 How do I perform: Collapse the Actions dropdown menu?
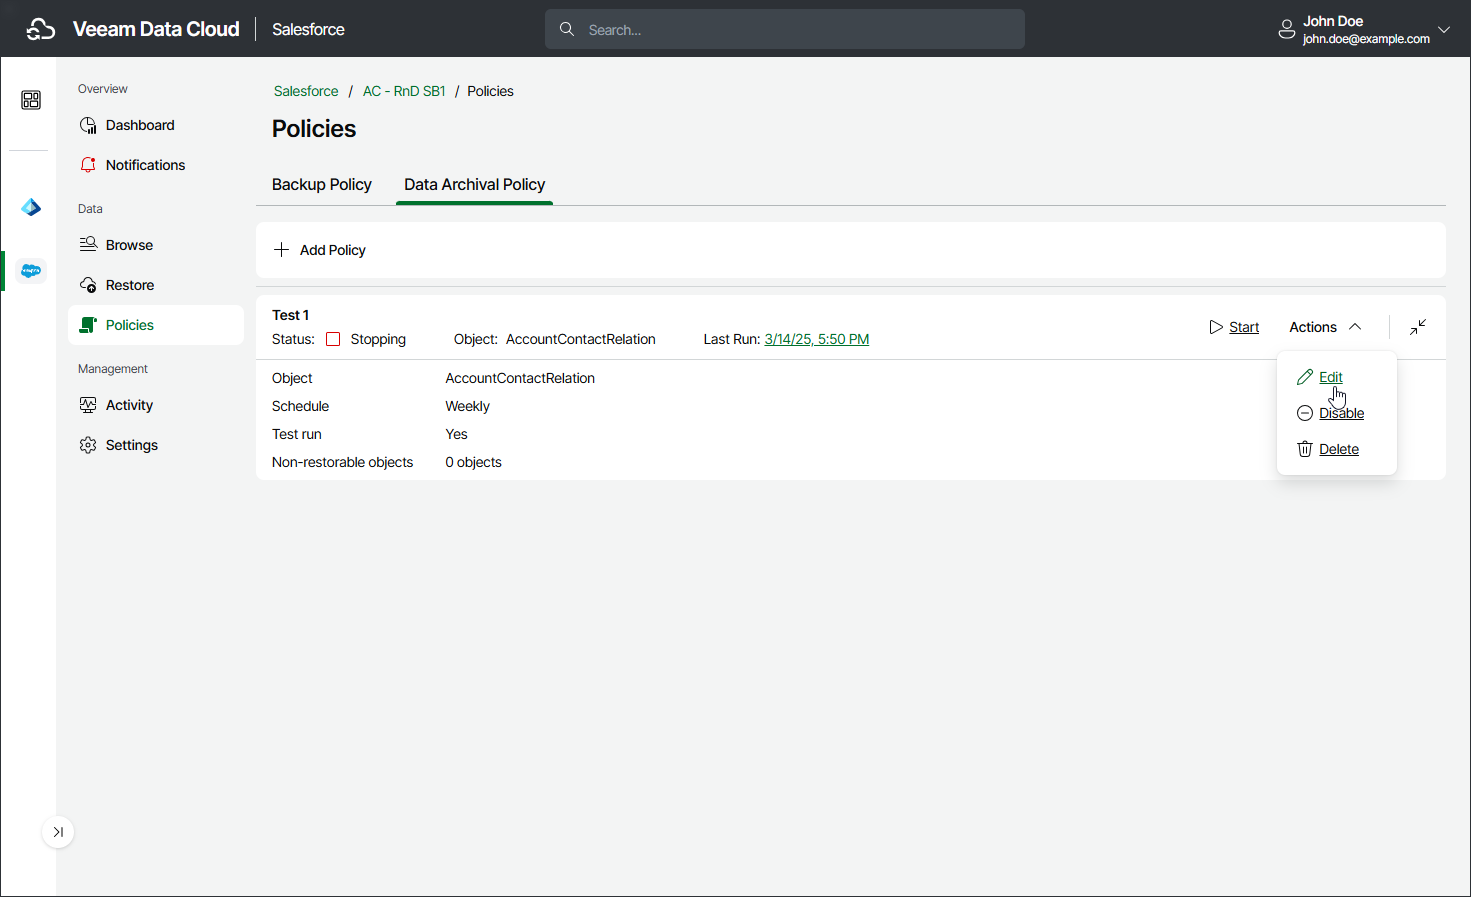[x=1326, y=327]
